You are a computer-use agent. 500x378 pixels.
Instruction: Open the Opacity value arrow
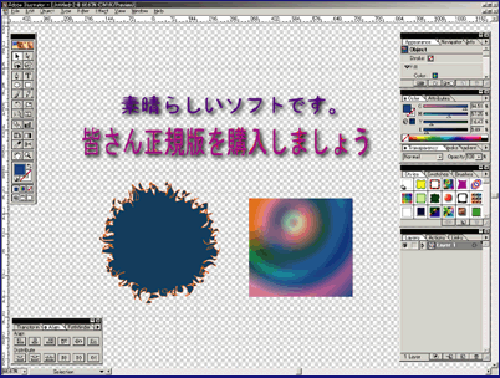[x=479, y=156]
